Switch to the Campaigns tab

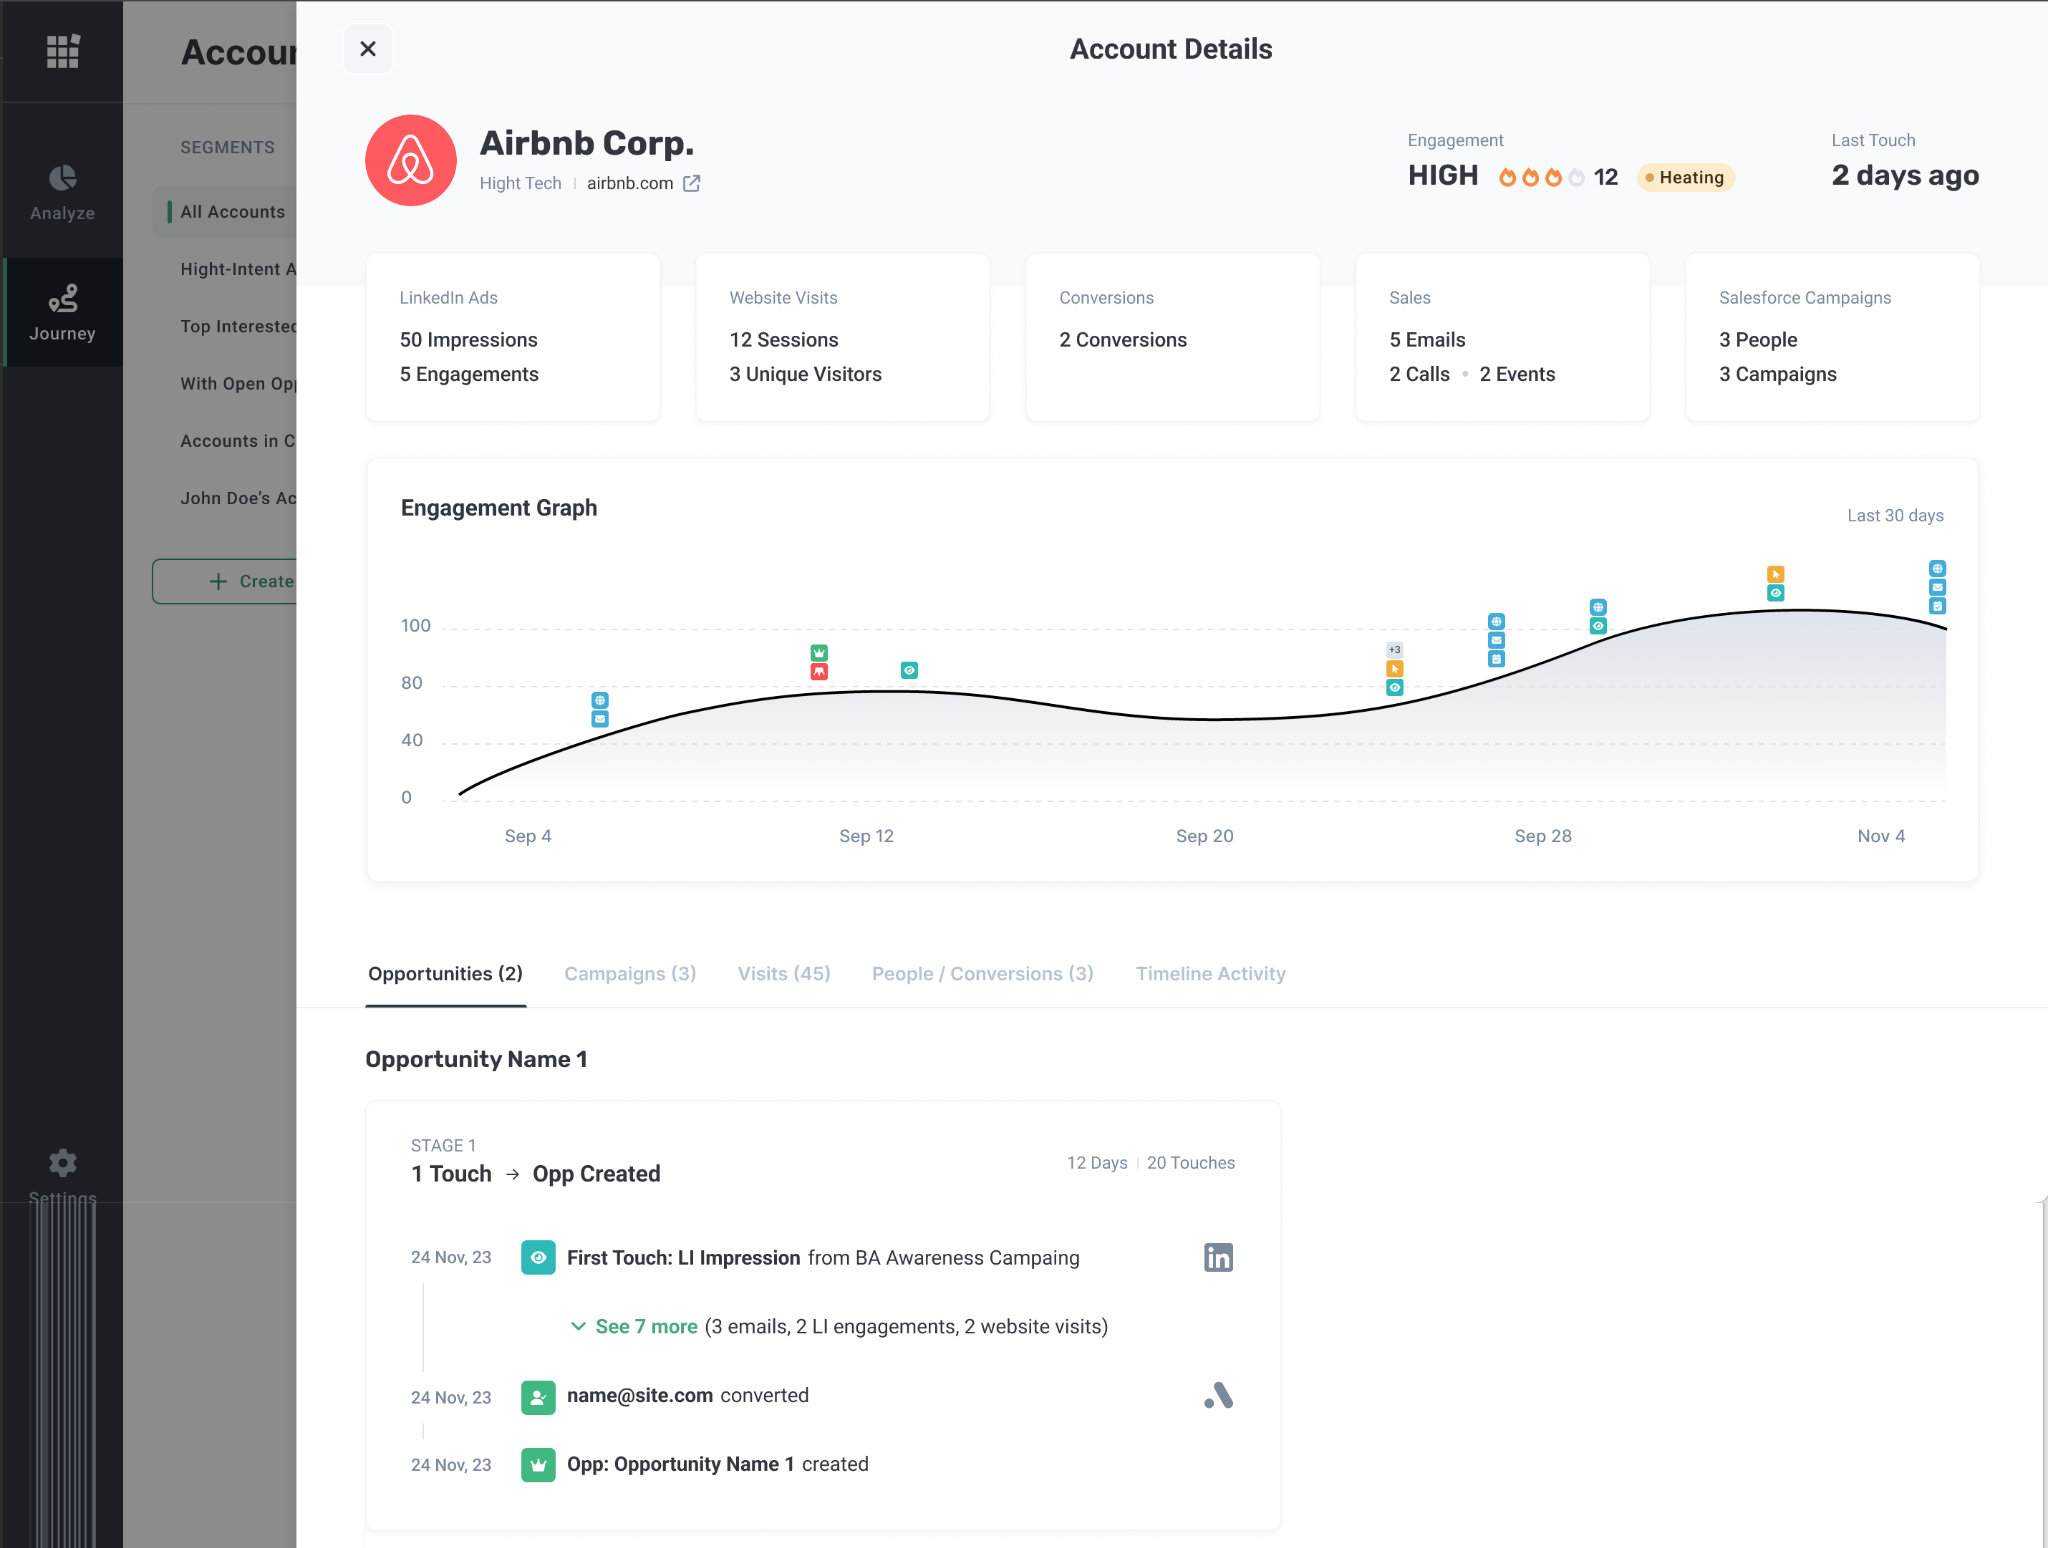coord(629,973)
